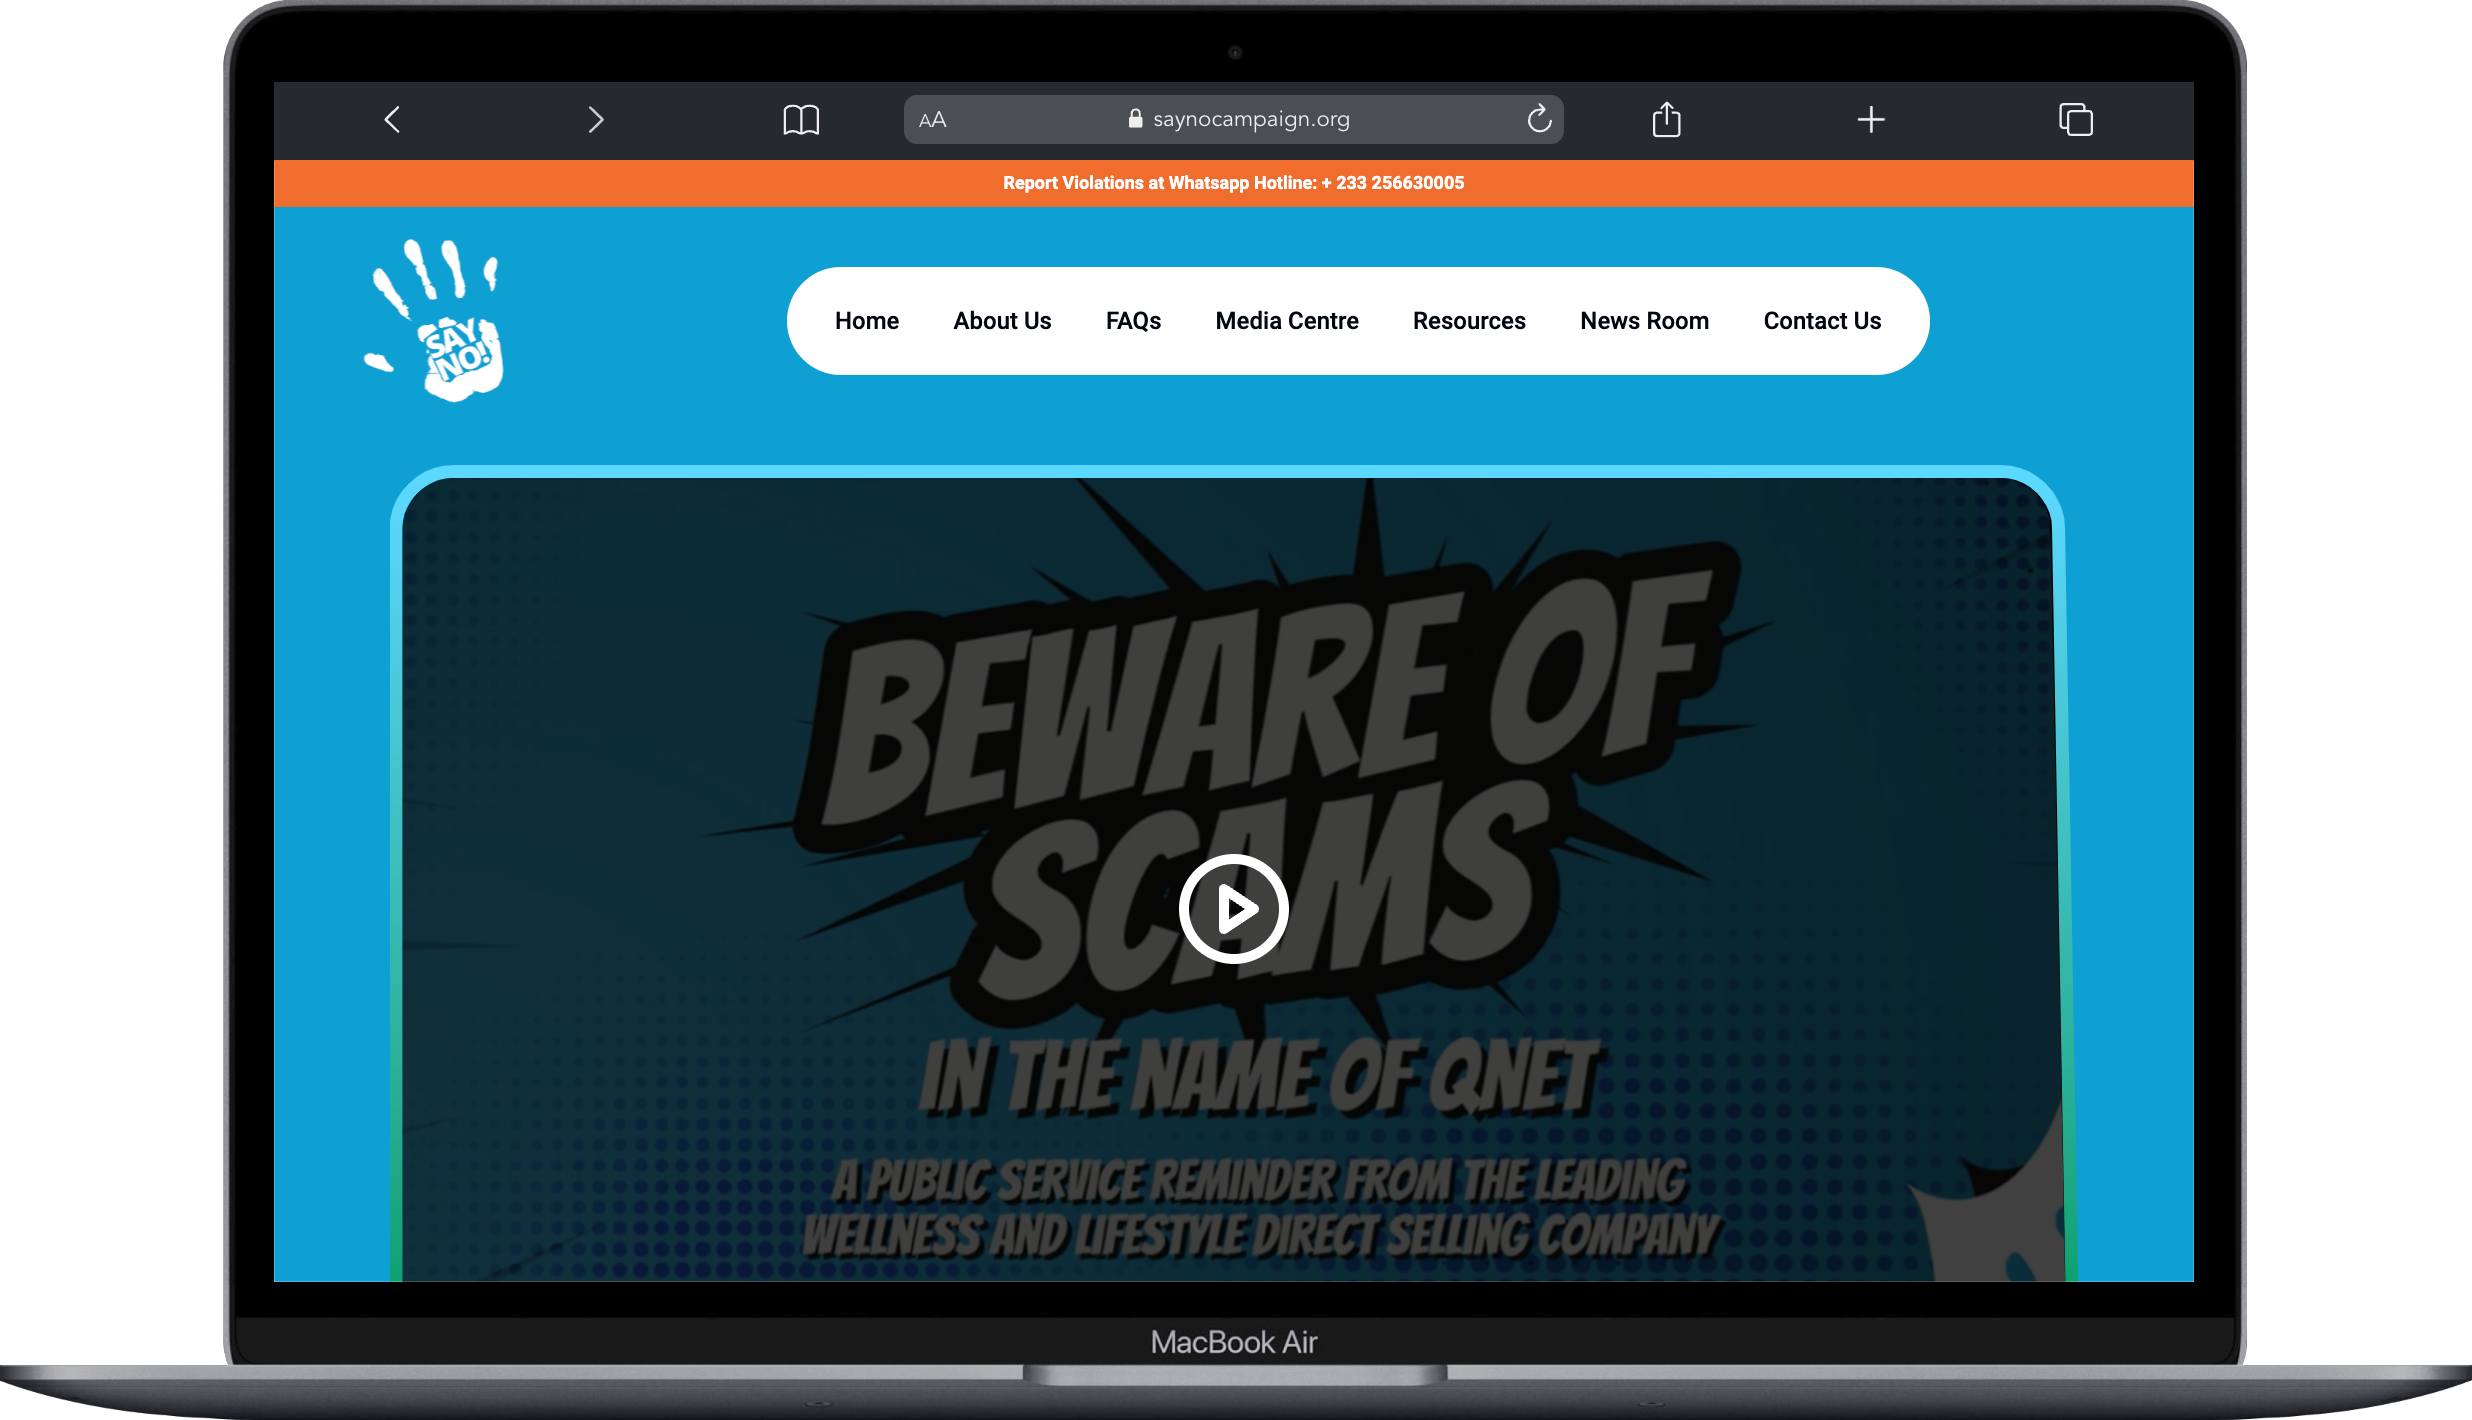Click the padlock icon in the address bar
2472x1420 pixels.
1135,119
